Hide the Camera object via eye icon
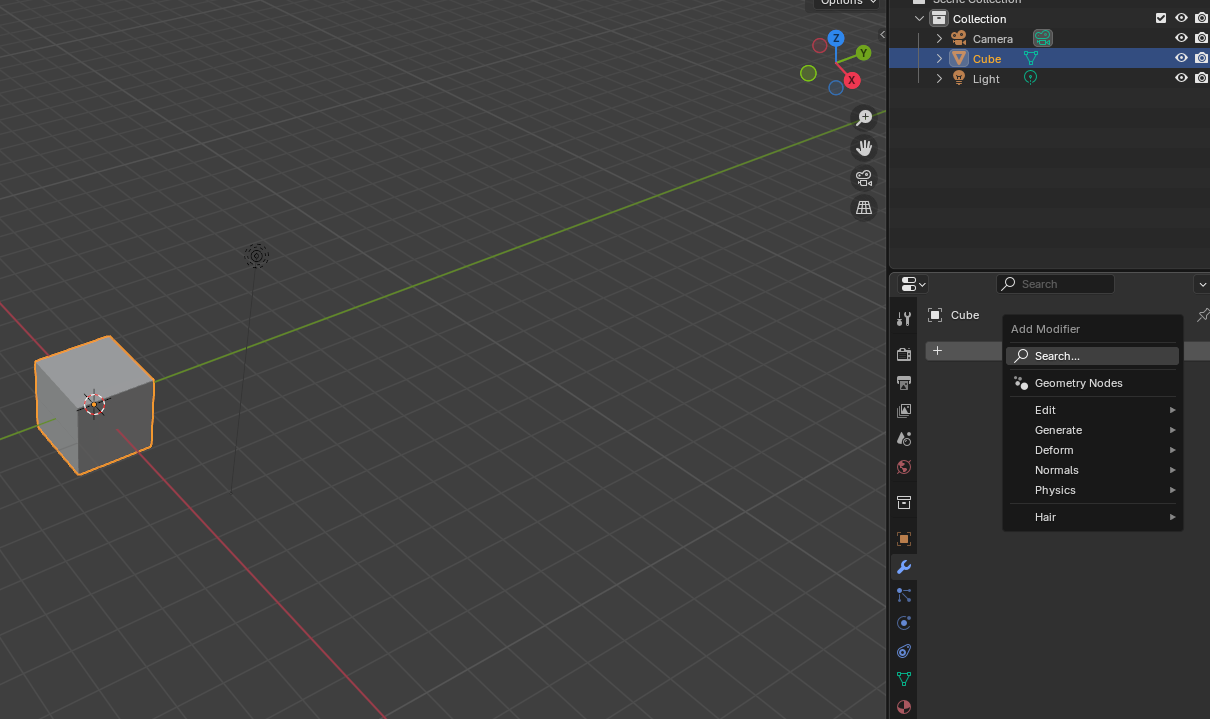The height and width of the screenshot is (719, 1210). coord(1181,38)
